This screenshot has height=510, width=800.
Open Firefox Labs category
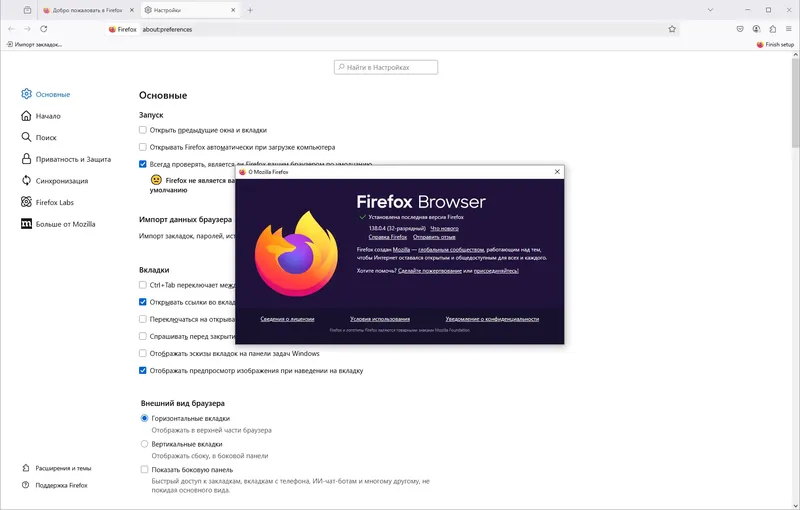pos(47,202)
